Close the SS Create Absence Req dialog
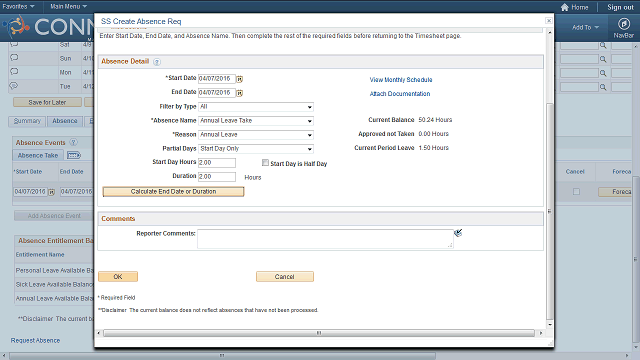Viewport: 640px width, 360px height. (549, 21)
